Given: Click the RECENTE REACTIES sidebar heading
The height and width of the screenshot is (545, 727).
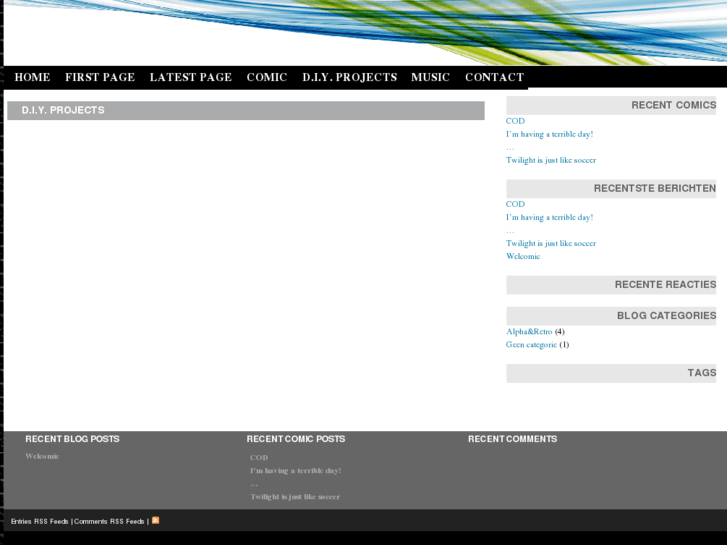Looking at the screenshot, I should pos(665,284).
